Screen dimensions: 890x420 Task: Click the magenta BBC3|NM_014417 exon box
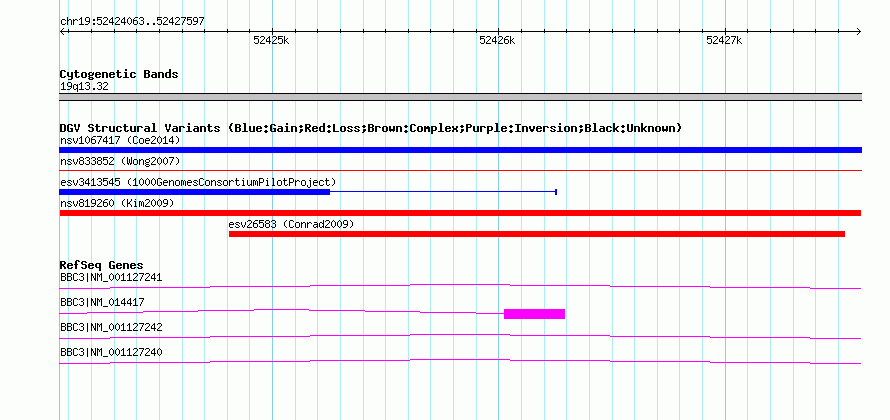534,314
